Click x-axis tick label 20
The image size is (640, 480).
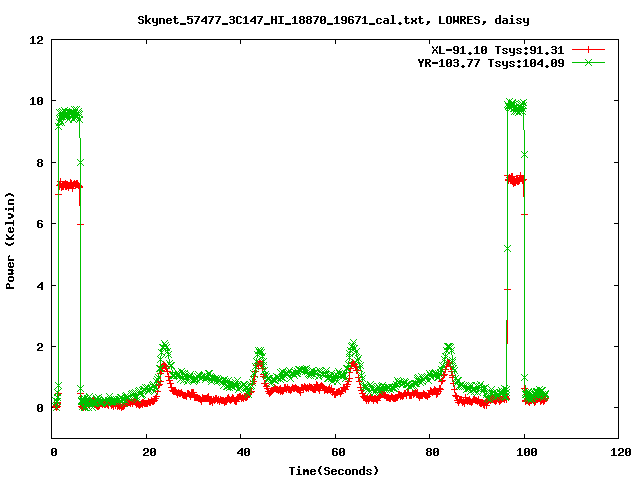click(x=150, y=452)
